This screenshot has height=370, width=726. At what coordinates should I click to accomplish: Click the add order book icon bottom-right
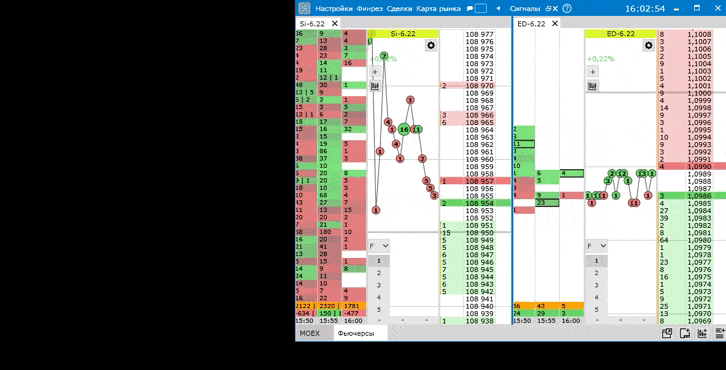720,333
